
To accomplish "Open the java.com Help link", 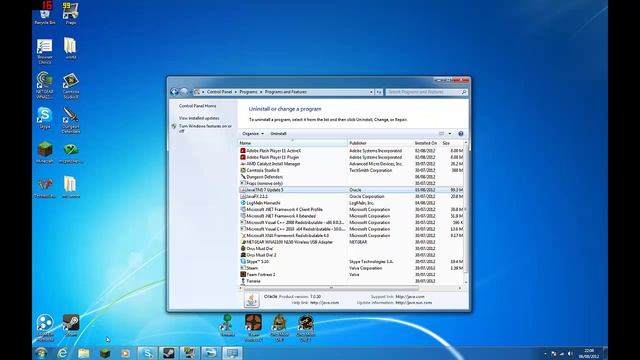I will [324, 302].
